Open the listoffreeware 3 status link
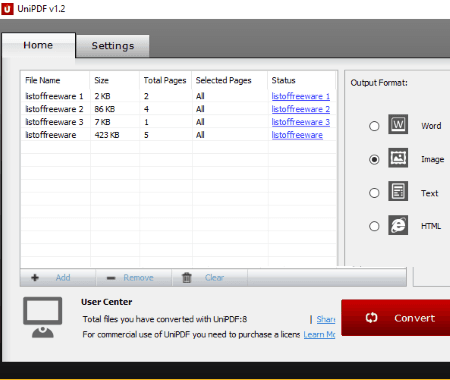Screen dimensions: 450x380 pos(301,122)
